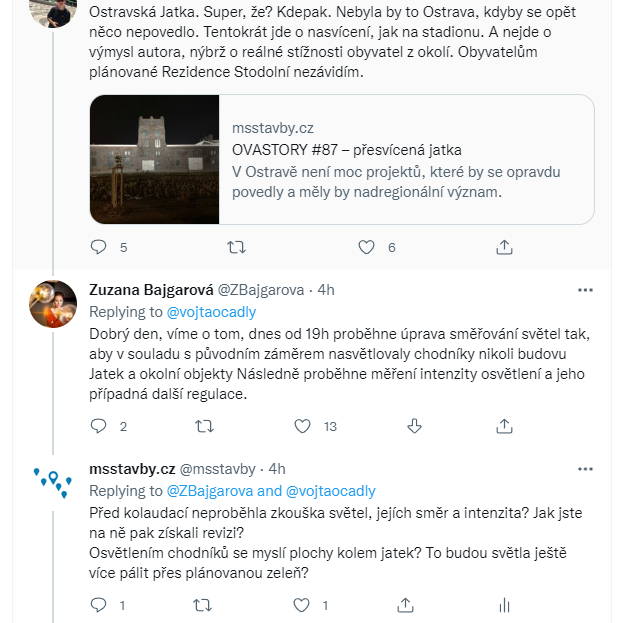Image resolution: width=628 pixels, height=623 pixels.
Task: Open @ZBajgarova mention in msstavby reply
Action: [x=209, y=491]
